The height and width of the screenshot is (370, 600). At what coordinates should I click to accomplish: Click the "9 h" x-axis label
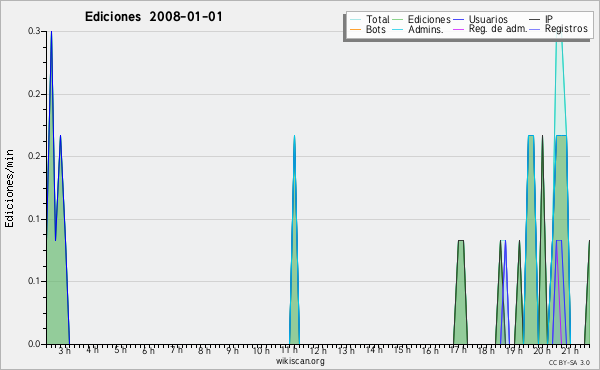point(232,350)
